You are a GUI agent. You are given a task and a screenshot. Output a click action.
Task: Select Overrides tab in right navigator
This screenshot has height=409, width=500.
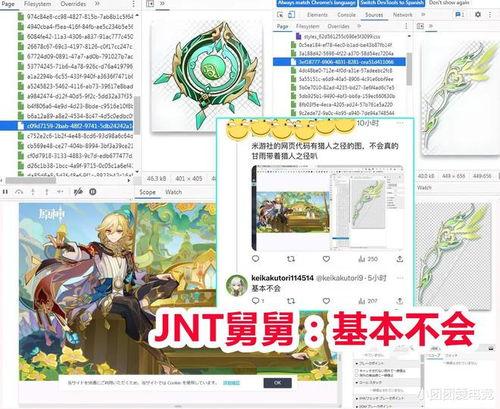tap(338, 26)
